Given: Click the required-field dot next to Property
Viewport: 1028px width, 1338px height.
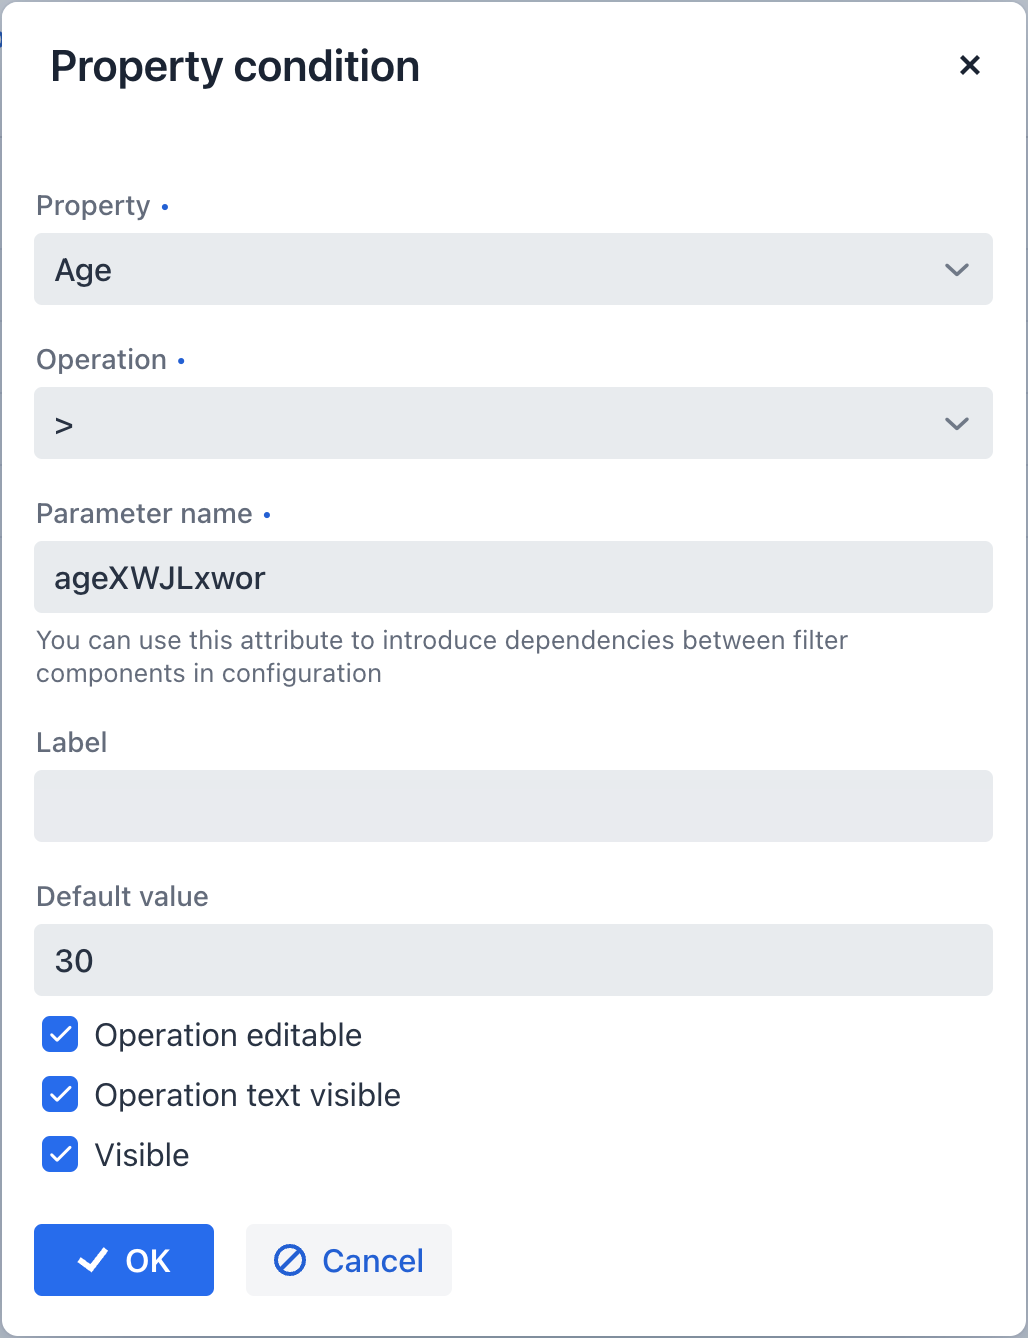Looking at the screenshot, I should pyautogui.click(x=164, y=207).
